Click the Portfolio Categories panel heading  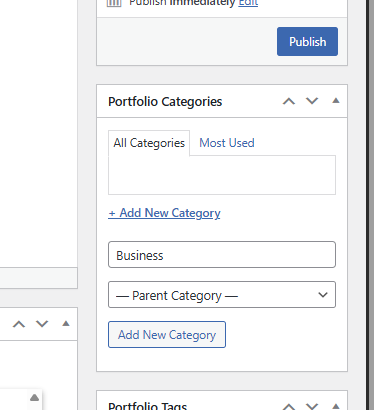coord(165,102)
